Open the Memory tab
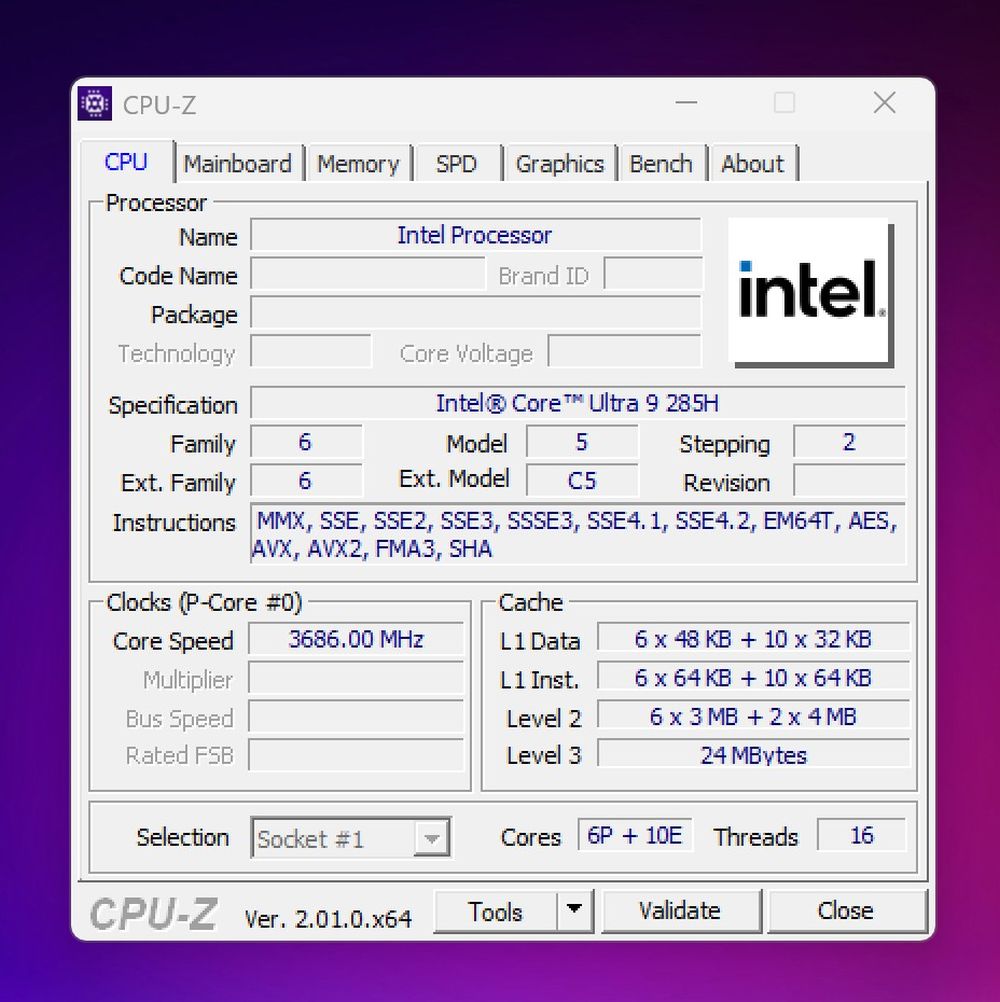1000x1002 pixels. pyautogui.click(x=358, y=164)
